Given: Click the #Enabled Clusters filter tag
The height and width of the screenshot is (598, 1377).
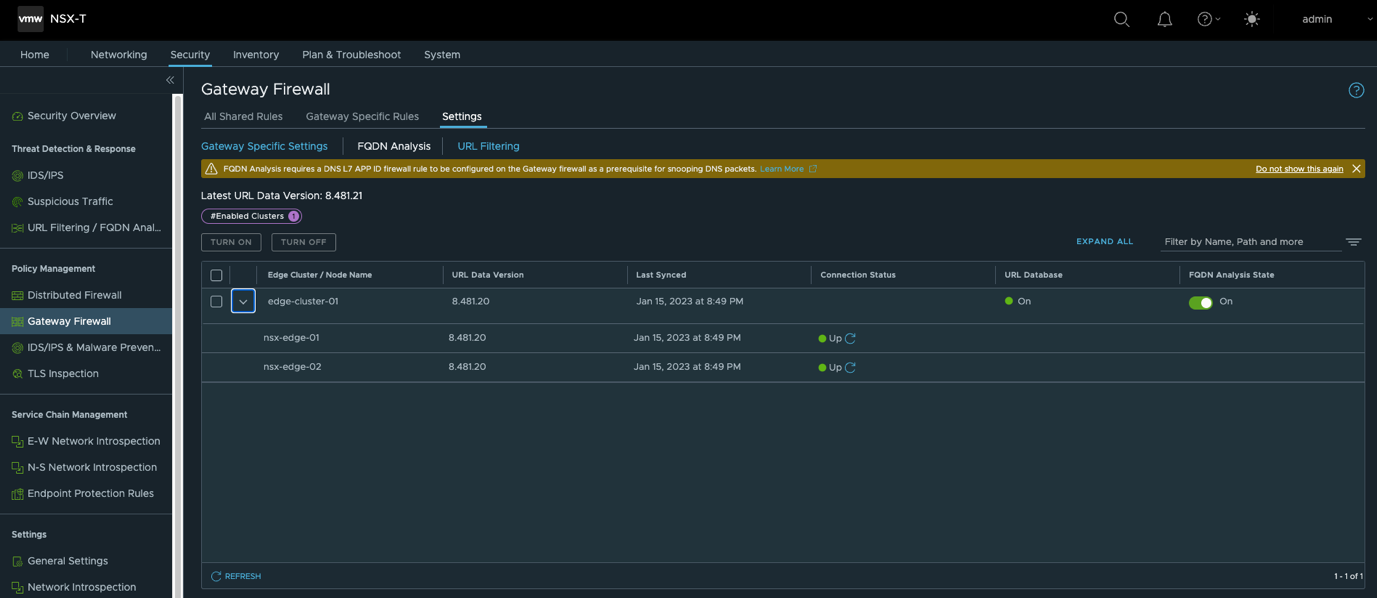Looking at the screenshot, I should click(251, 216).
